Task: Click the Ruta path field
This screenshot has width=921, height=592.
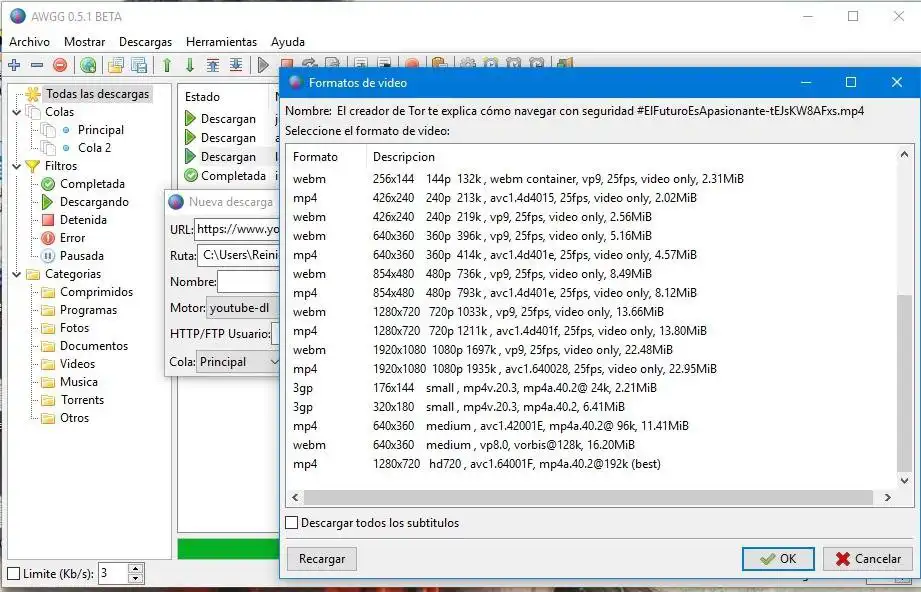Action: pos(239,255)
